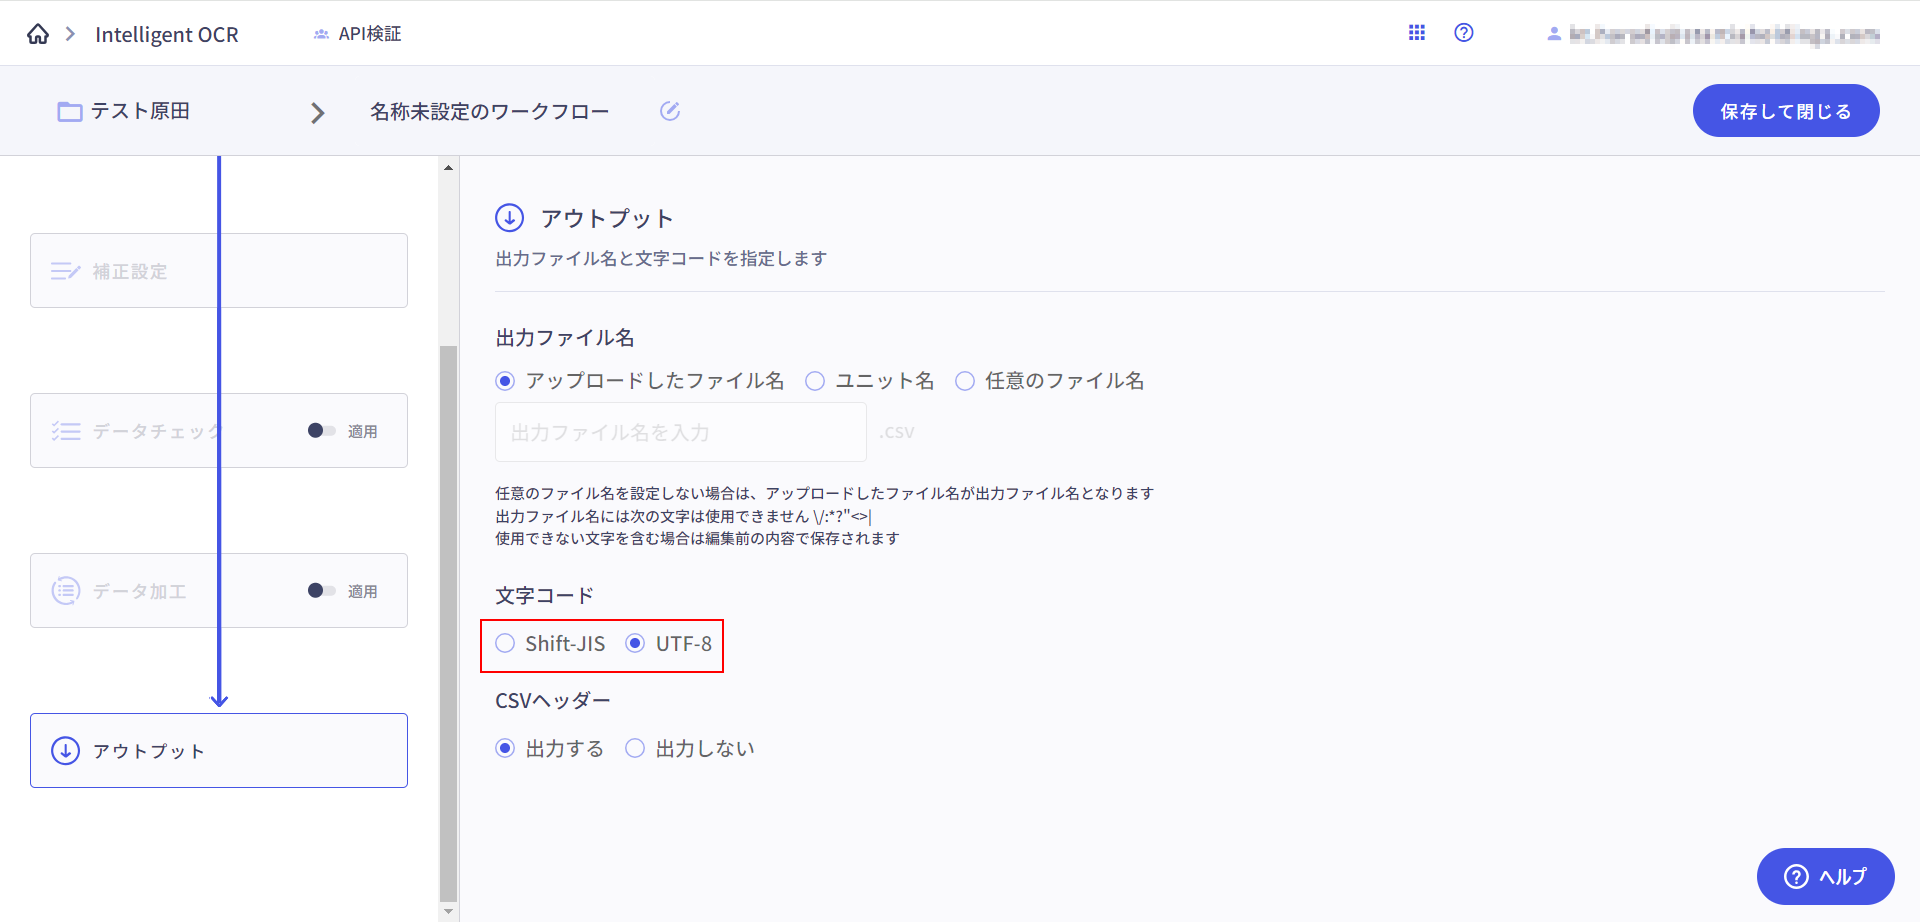
Task: Open the apps grid menu
Action: point(1417,33)
